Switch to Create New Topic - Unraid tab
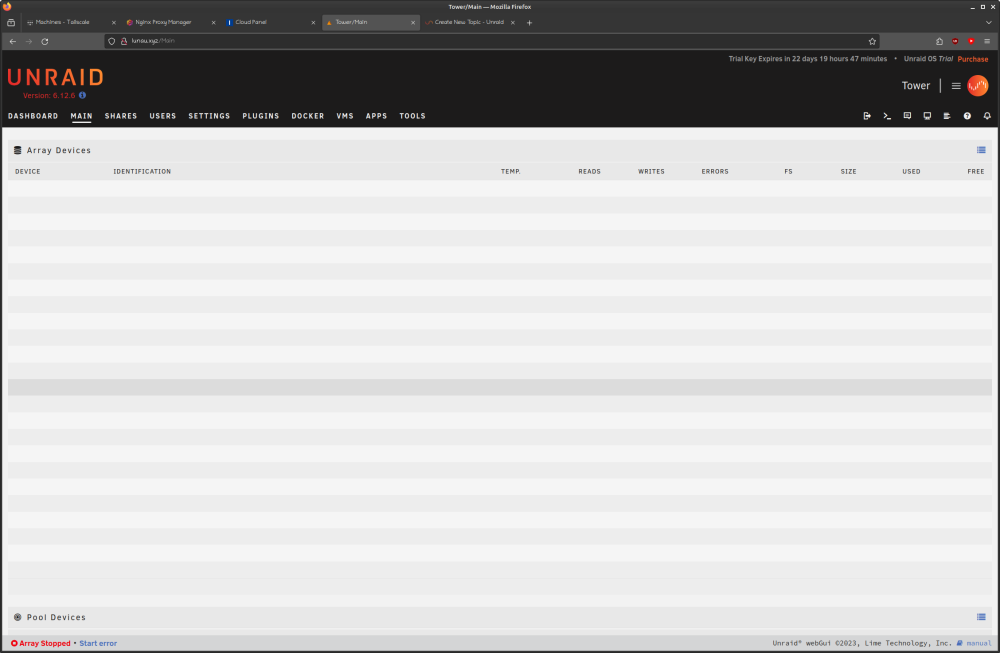Image resolution: width=1000 pixels, height=653 pixels. coord(469,22)
